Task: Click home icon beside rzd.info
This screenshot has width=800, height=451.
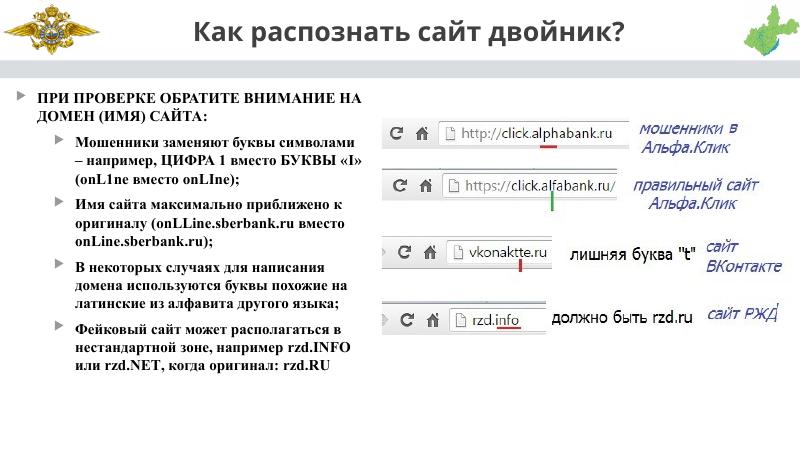Action: pyautogui.click(x=433, y=320)
